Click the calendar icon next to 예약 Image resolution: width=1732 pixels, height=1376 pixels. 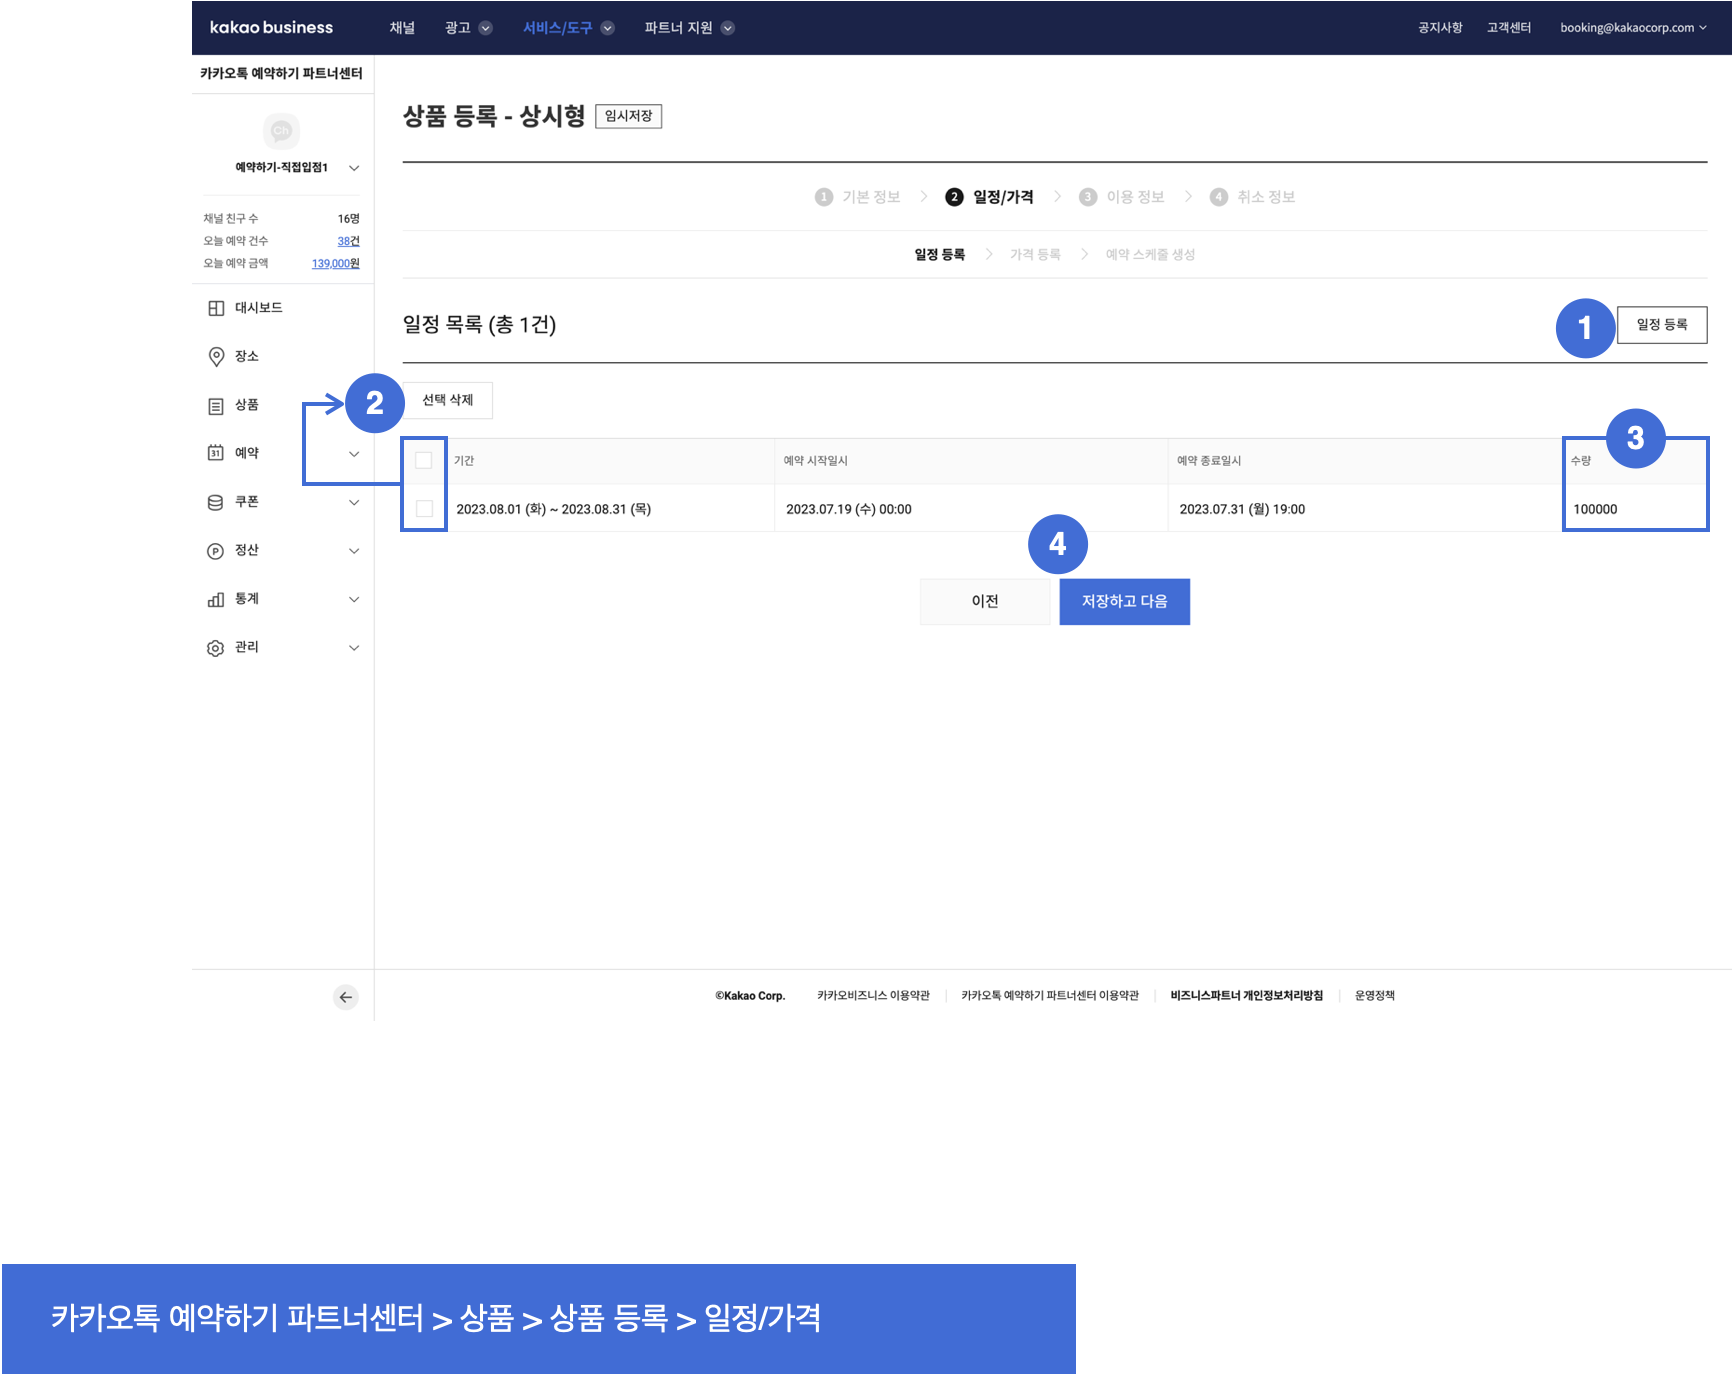point(216,453)
